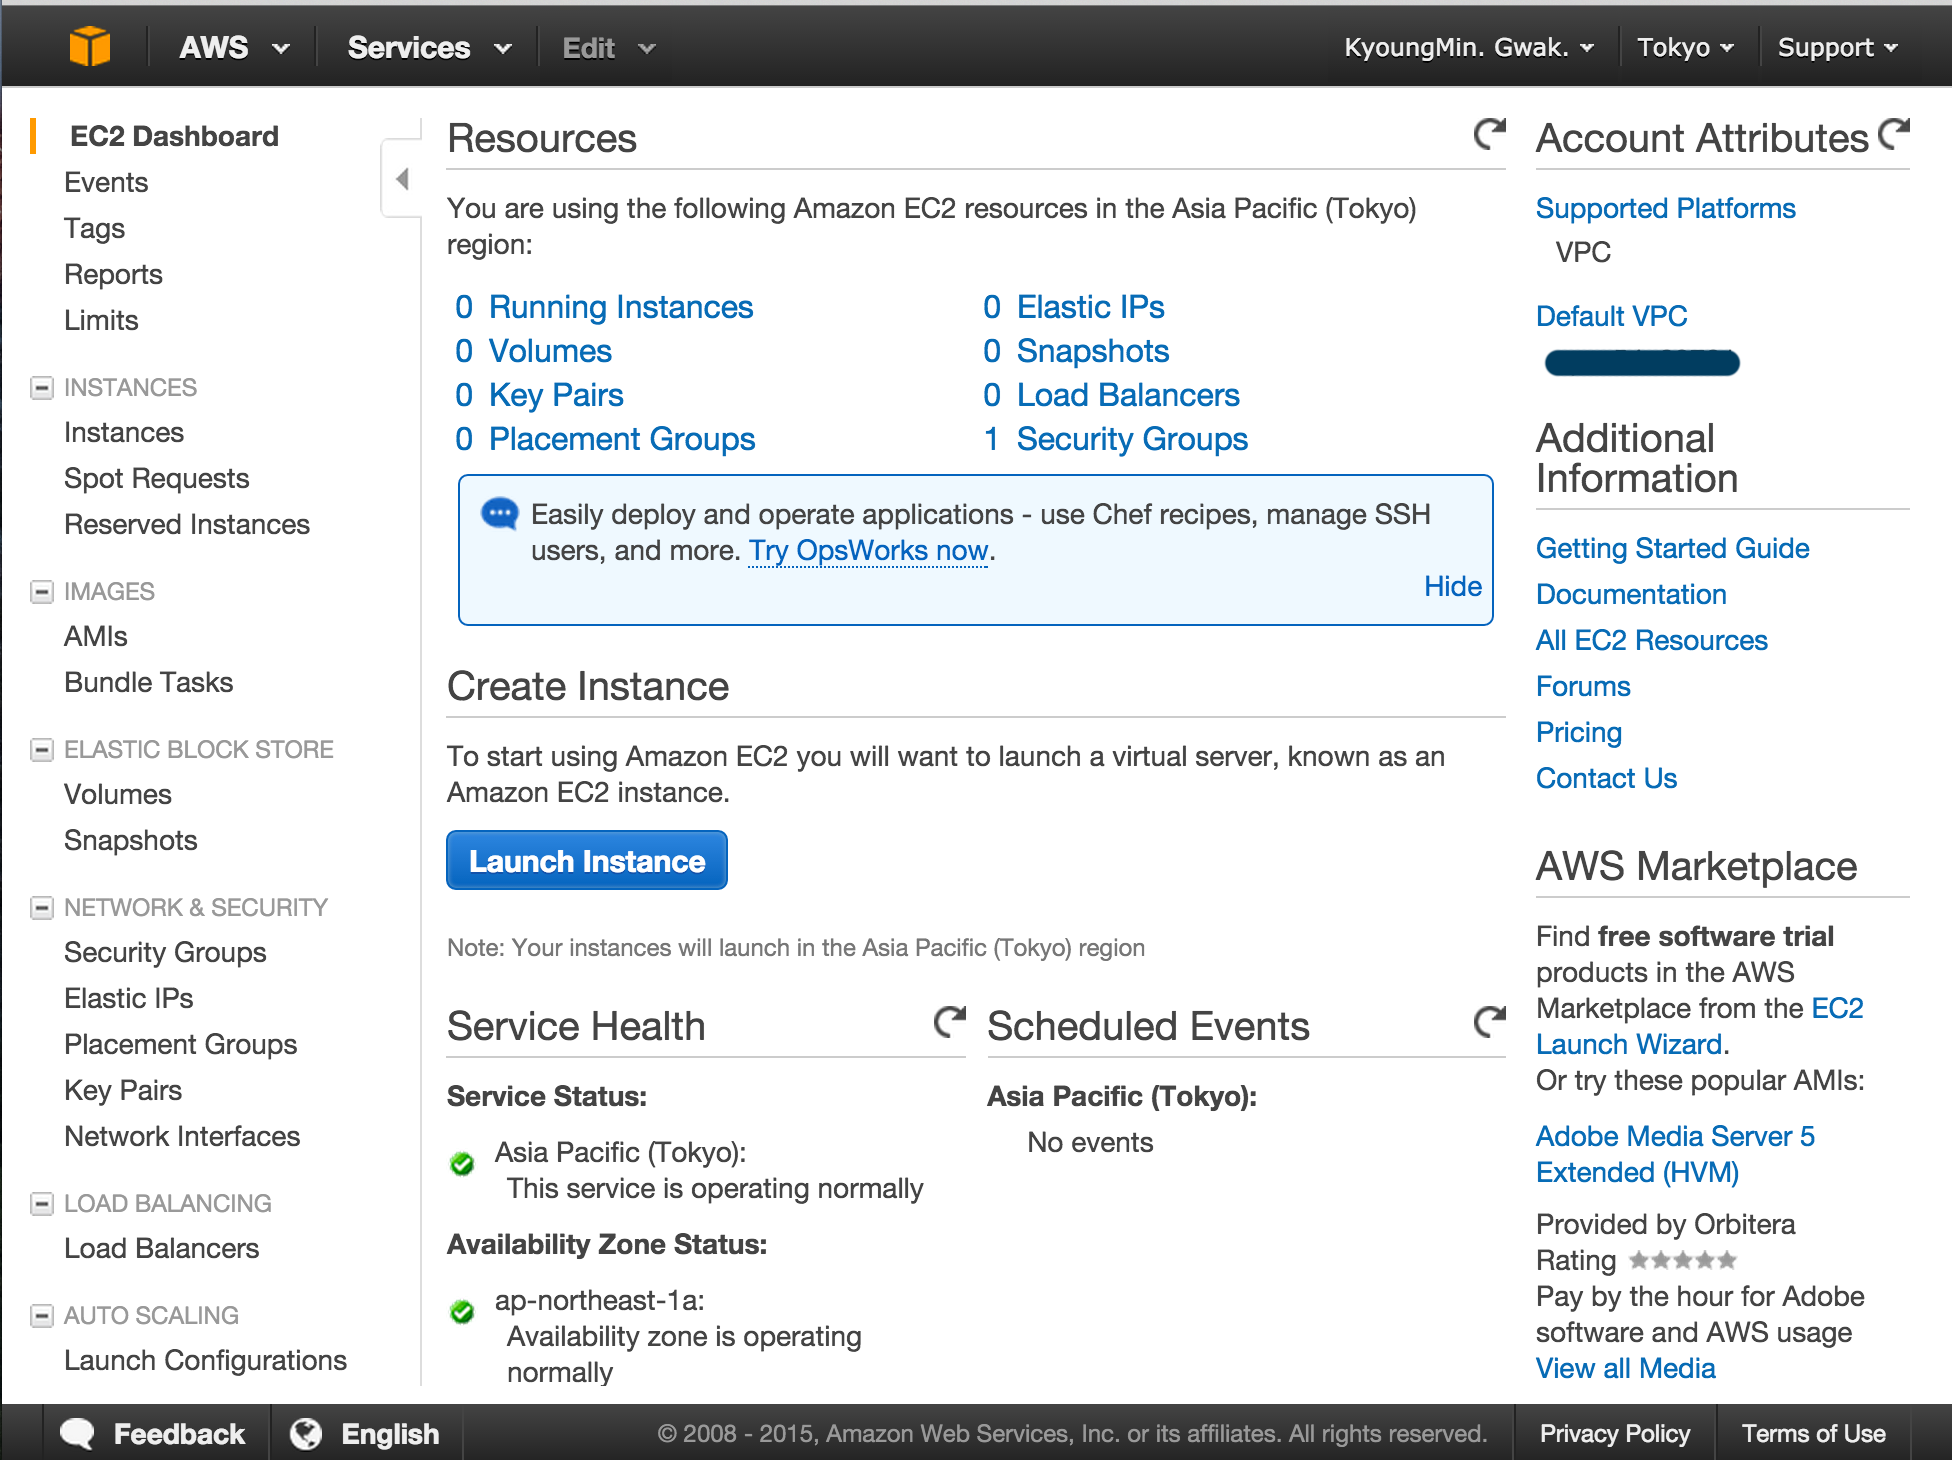Open the Documentation link

pyautogui.click(x=1631, y=594)
